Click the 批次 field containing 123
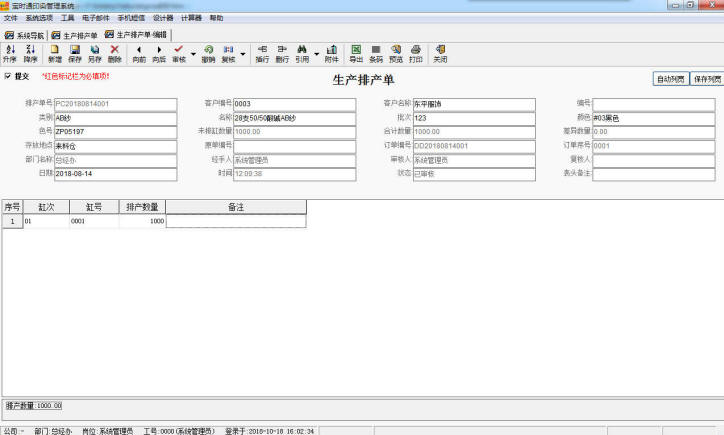 [x=474, y=118]
